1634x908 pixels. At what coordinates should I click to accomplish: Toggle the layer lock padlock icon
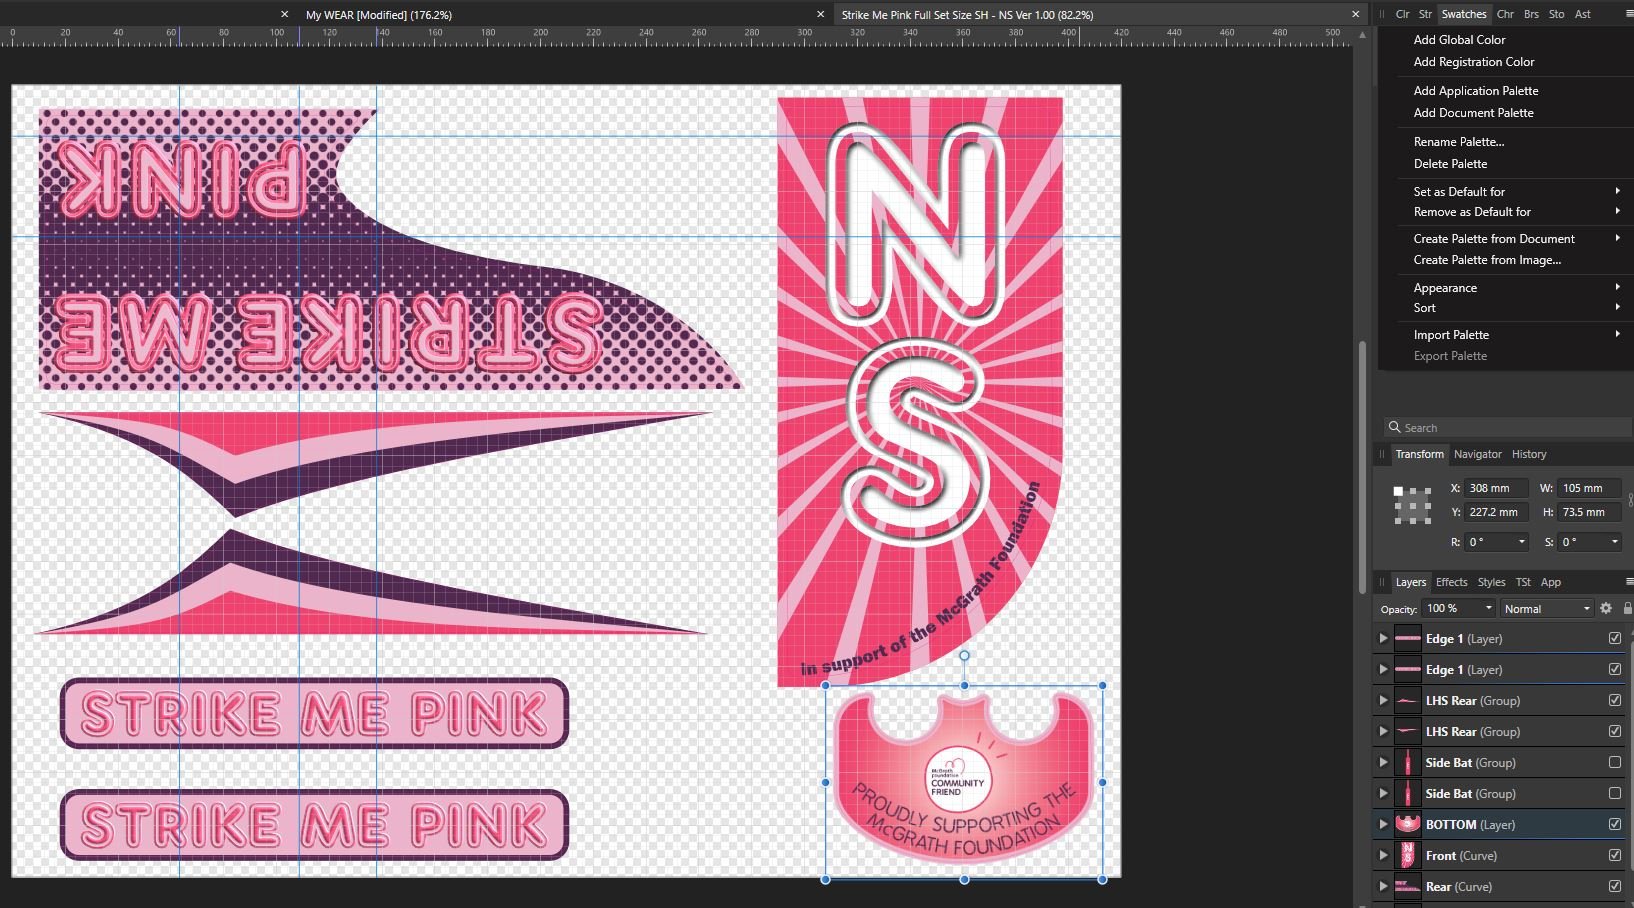pos(1627,608)
